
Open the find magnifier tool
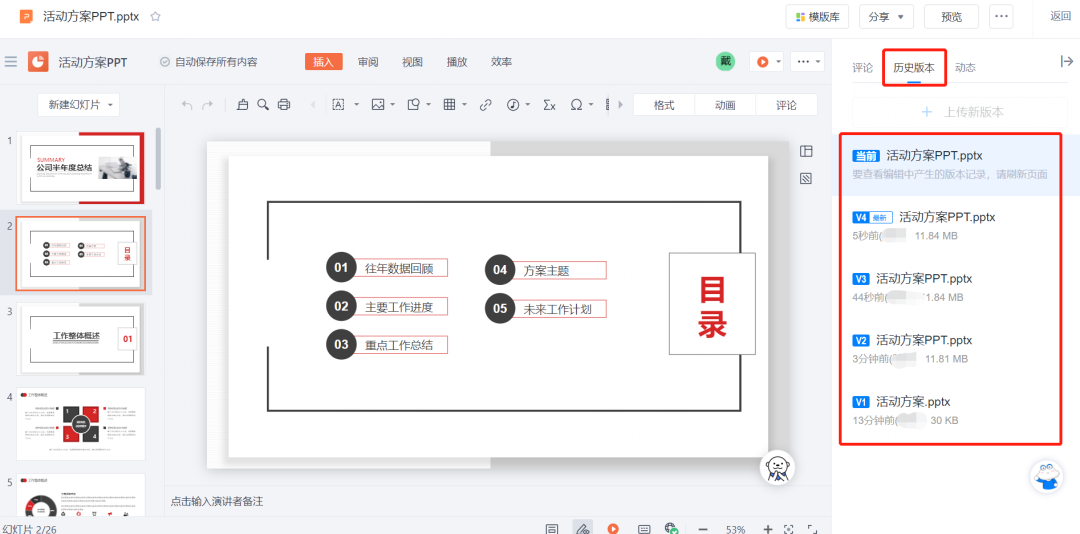pos(262,105)
